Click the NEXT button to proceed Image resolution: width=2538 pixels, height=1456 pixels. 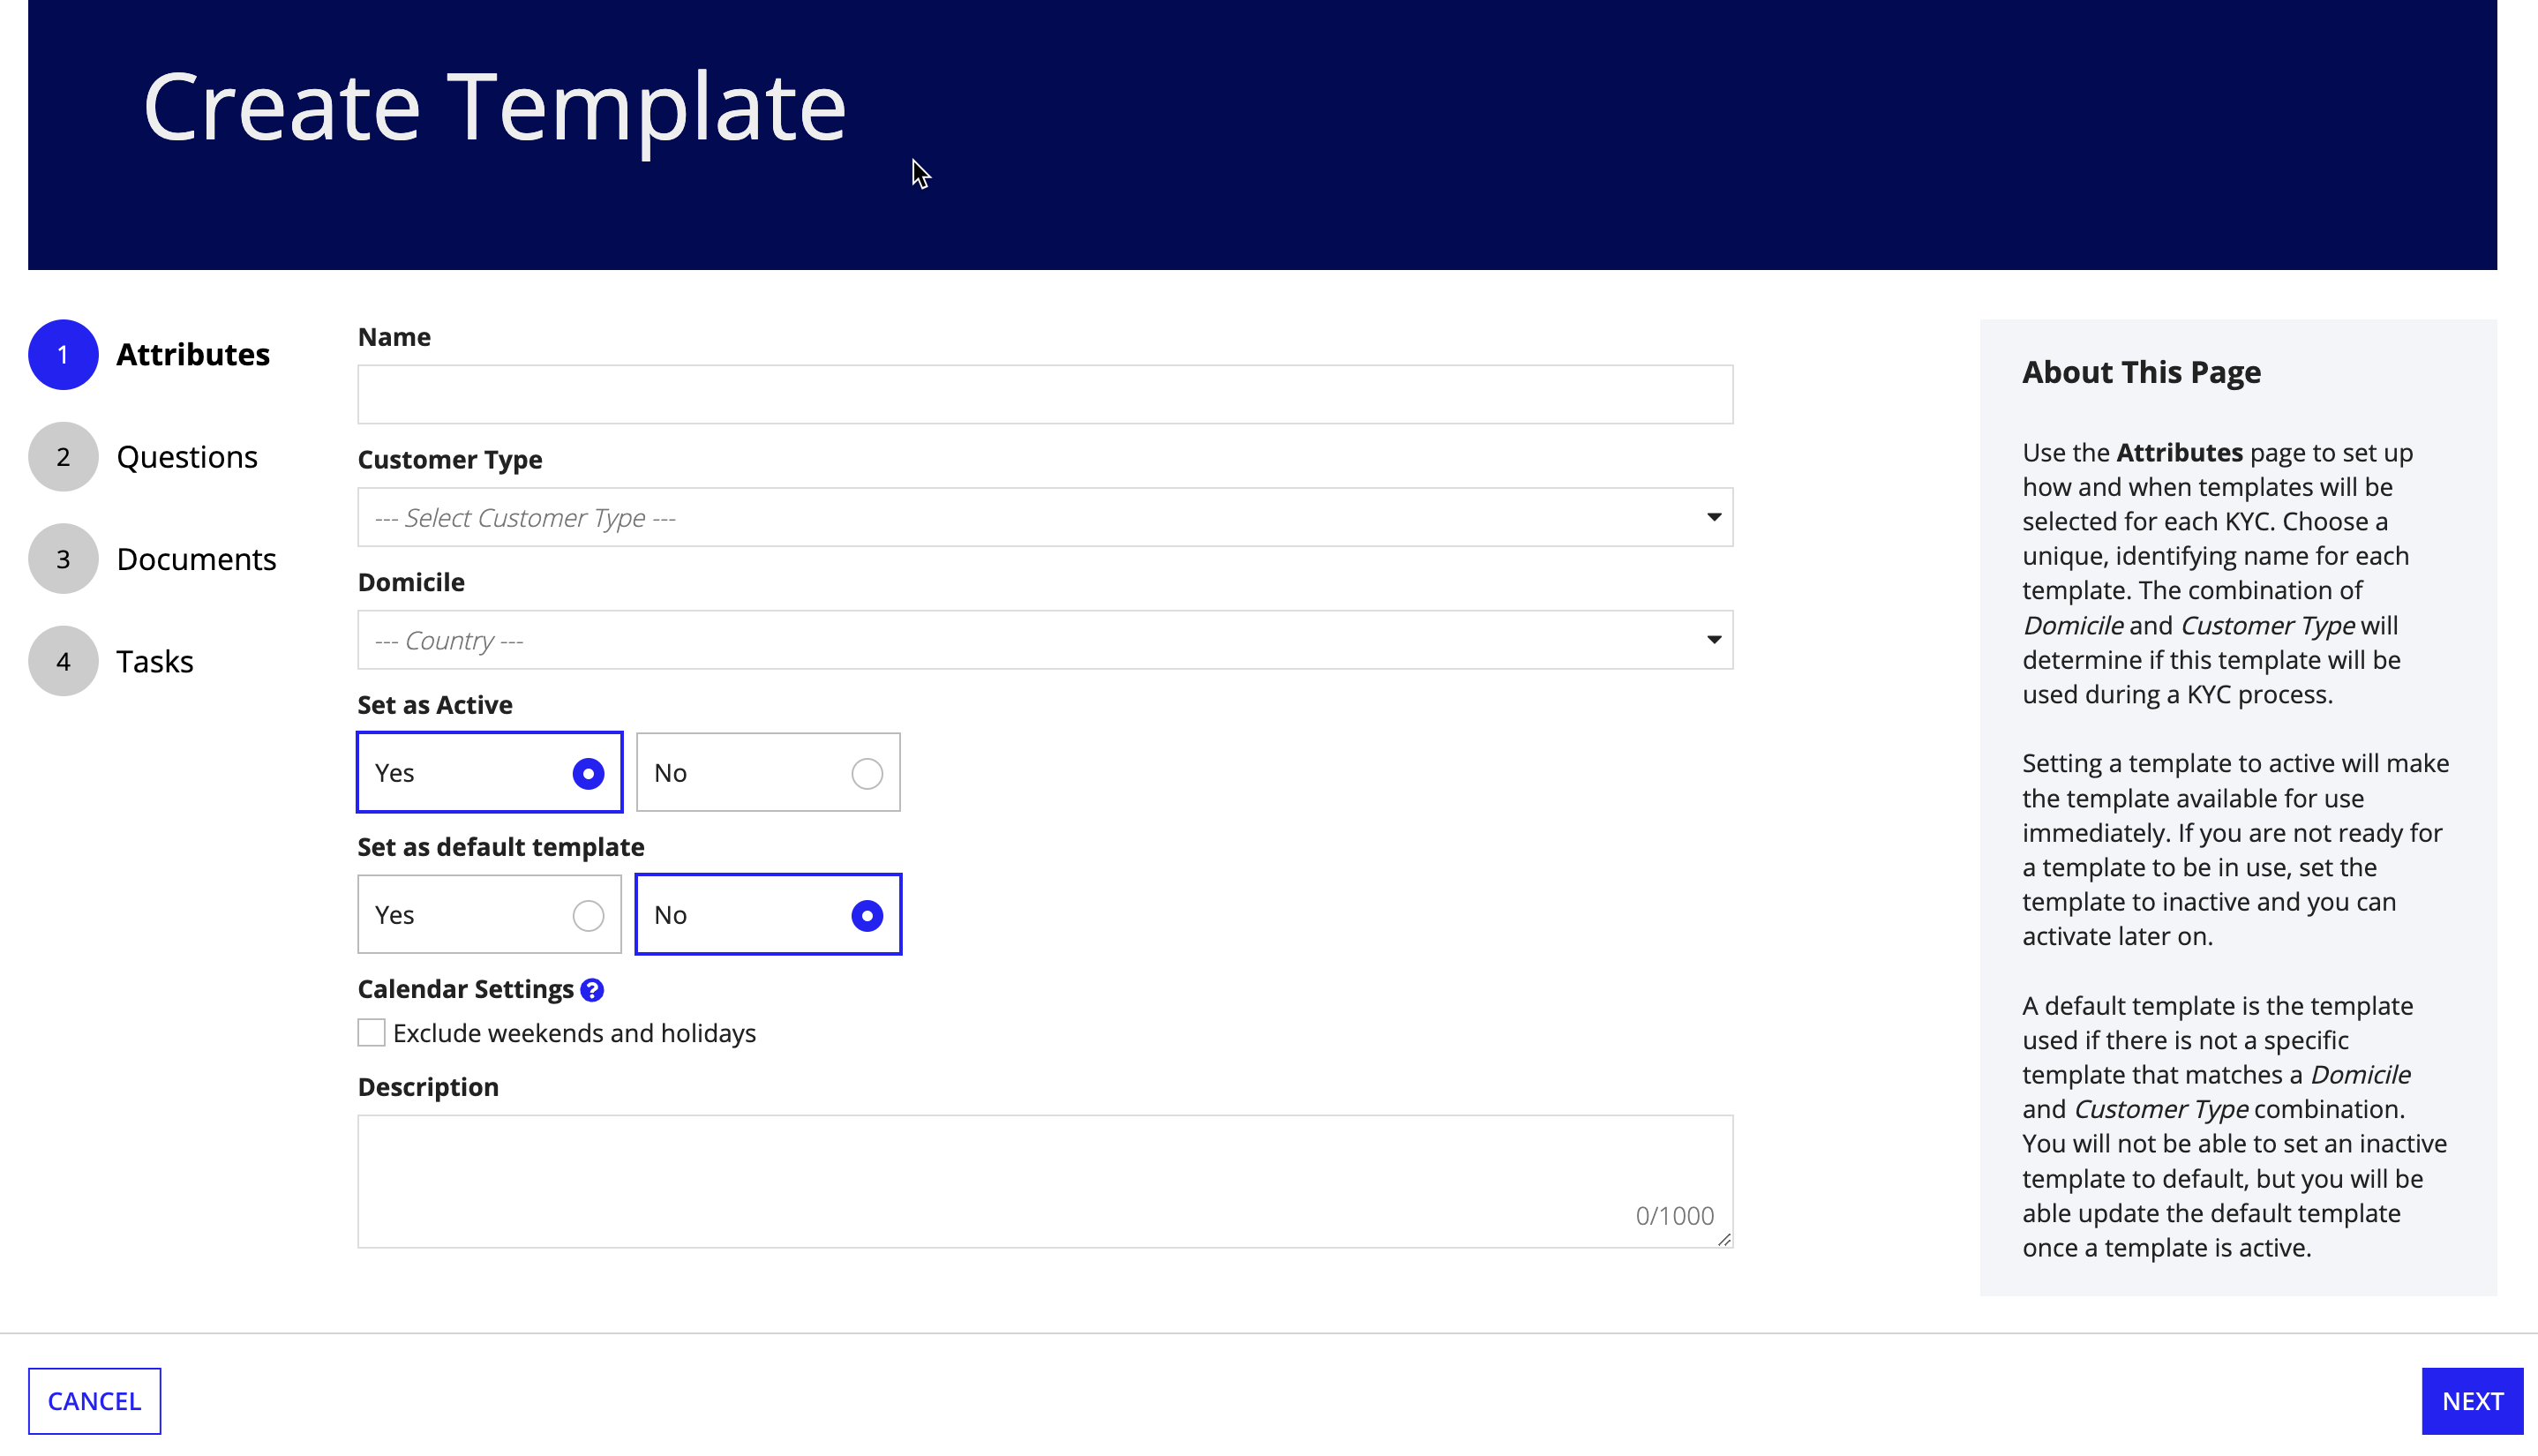pyautogui.click(x=2472, y=1400)
